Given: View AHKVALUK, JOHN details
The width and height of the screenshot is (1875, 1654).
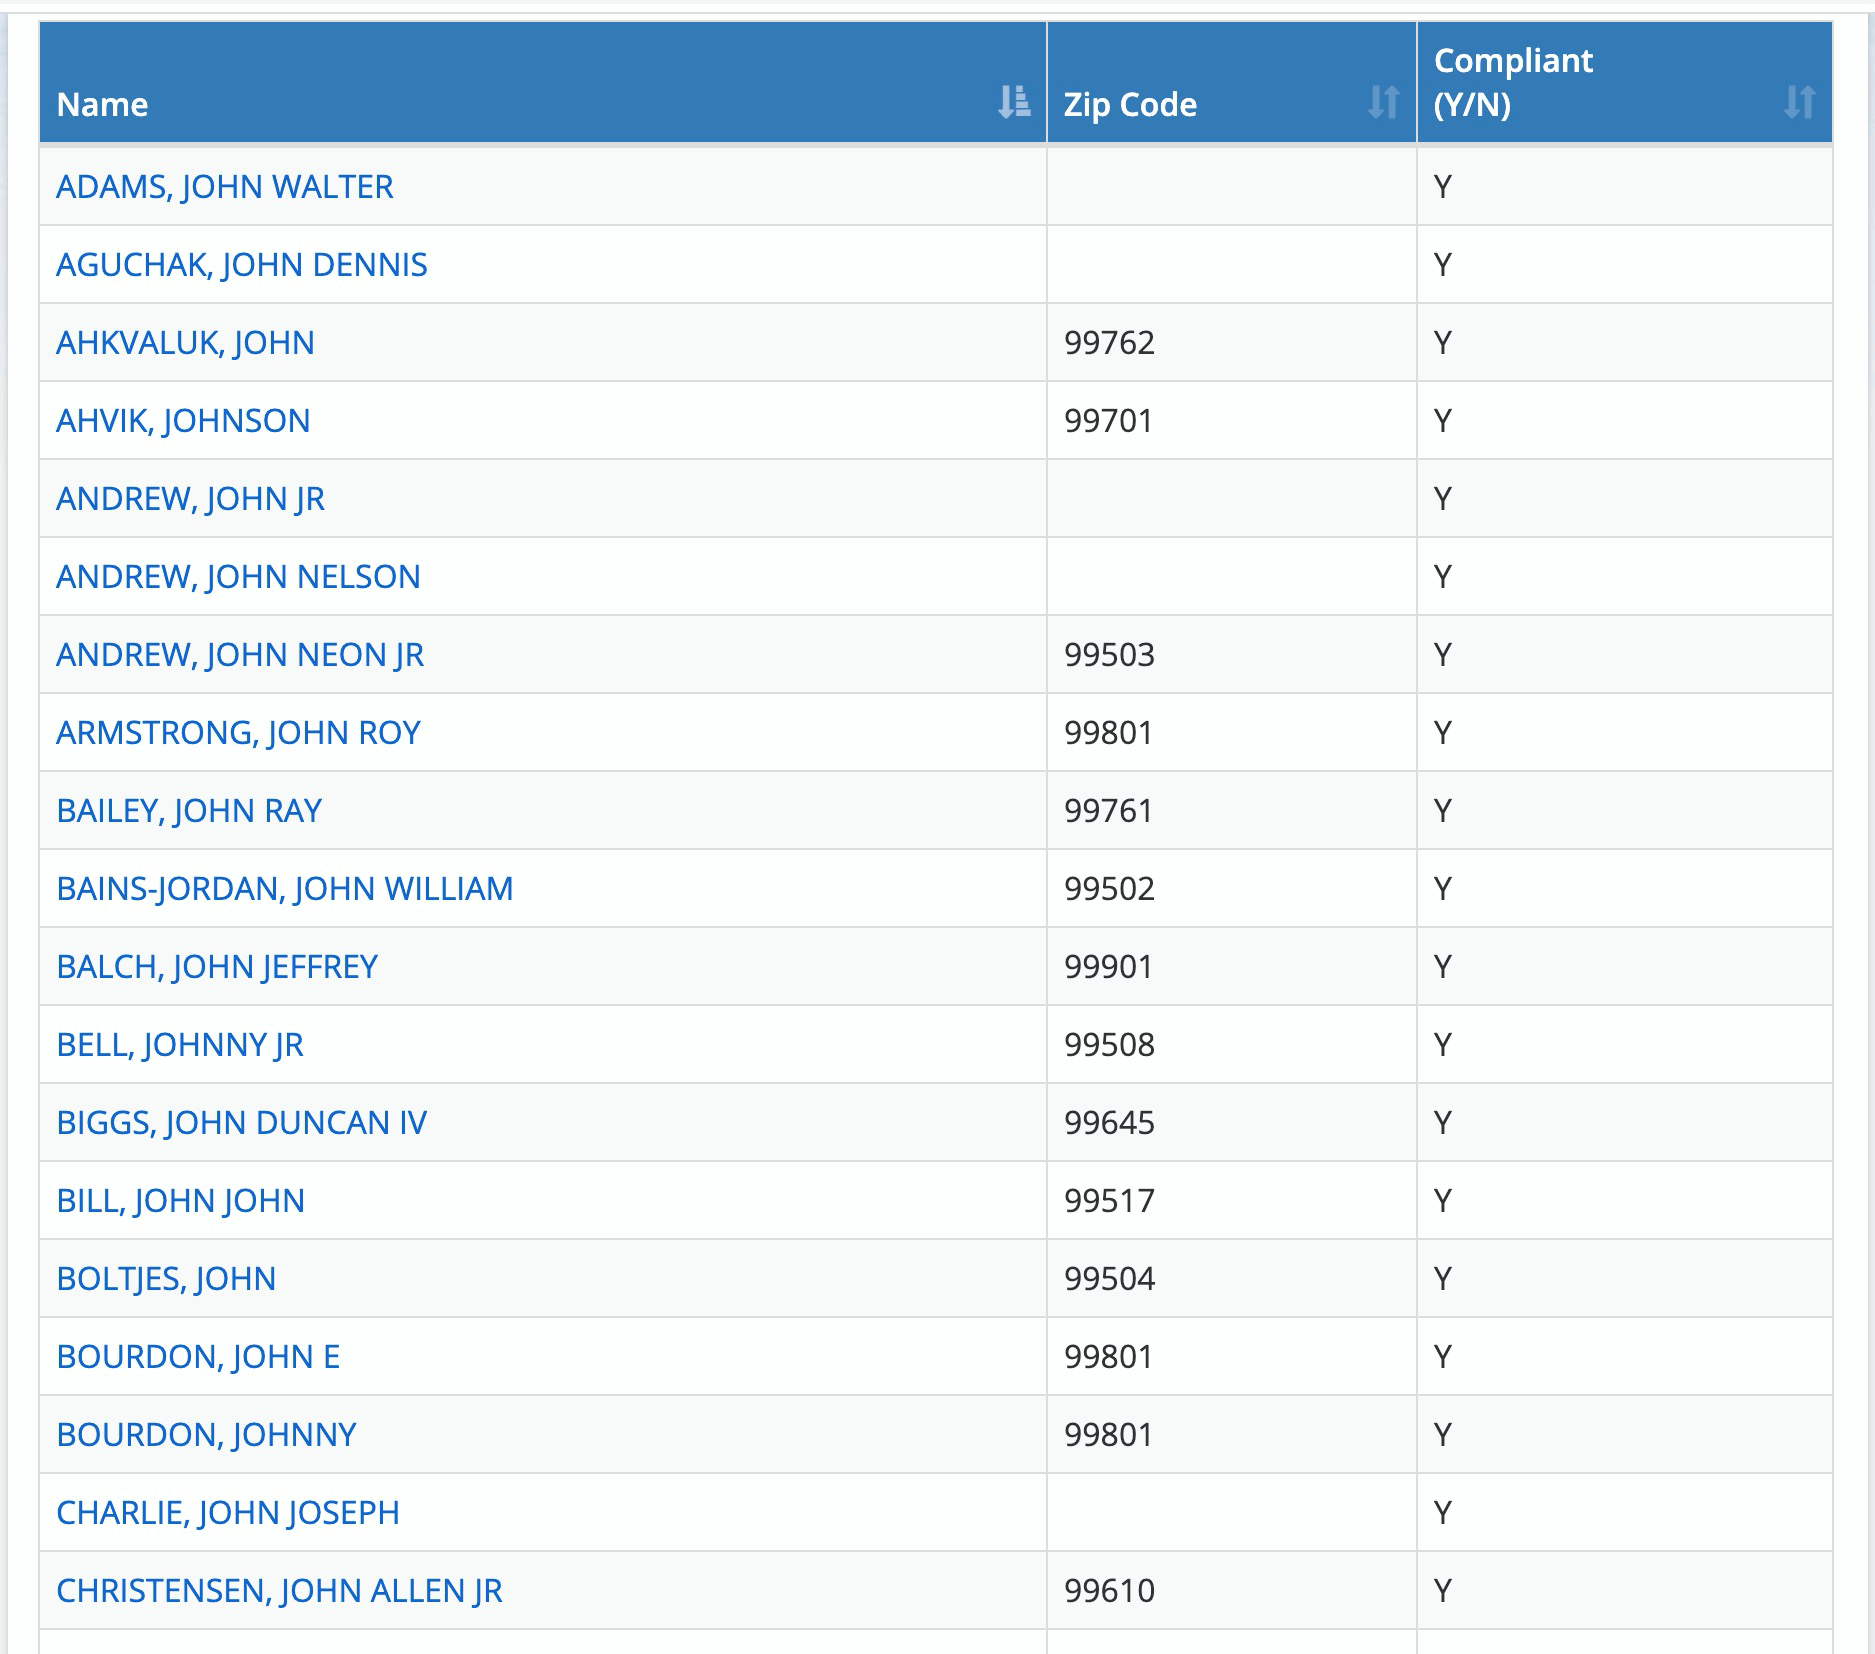Looking at the screenshot, I should click(x=185, y=343).
